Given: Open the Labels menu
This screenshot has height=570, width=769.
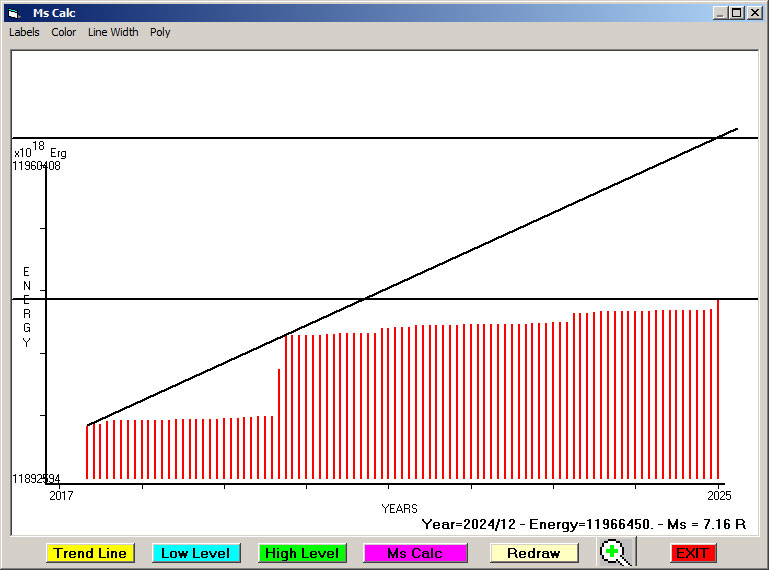Looking at the screenshot, I should pos(24,32).
